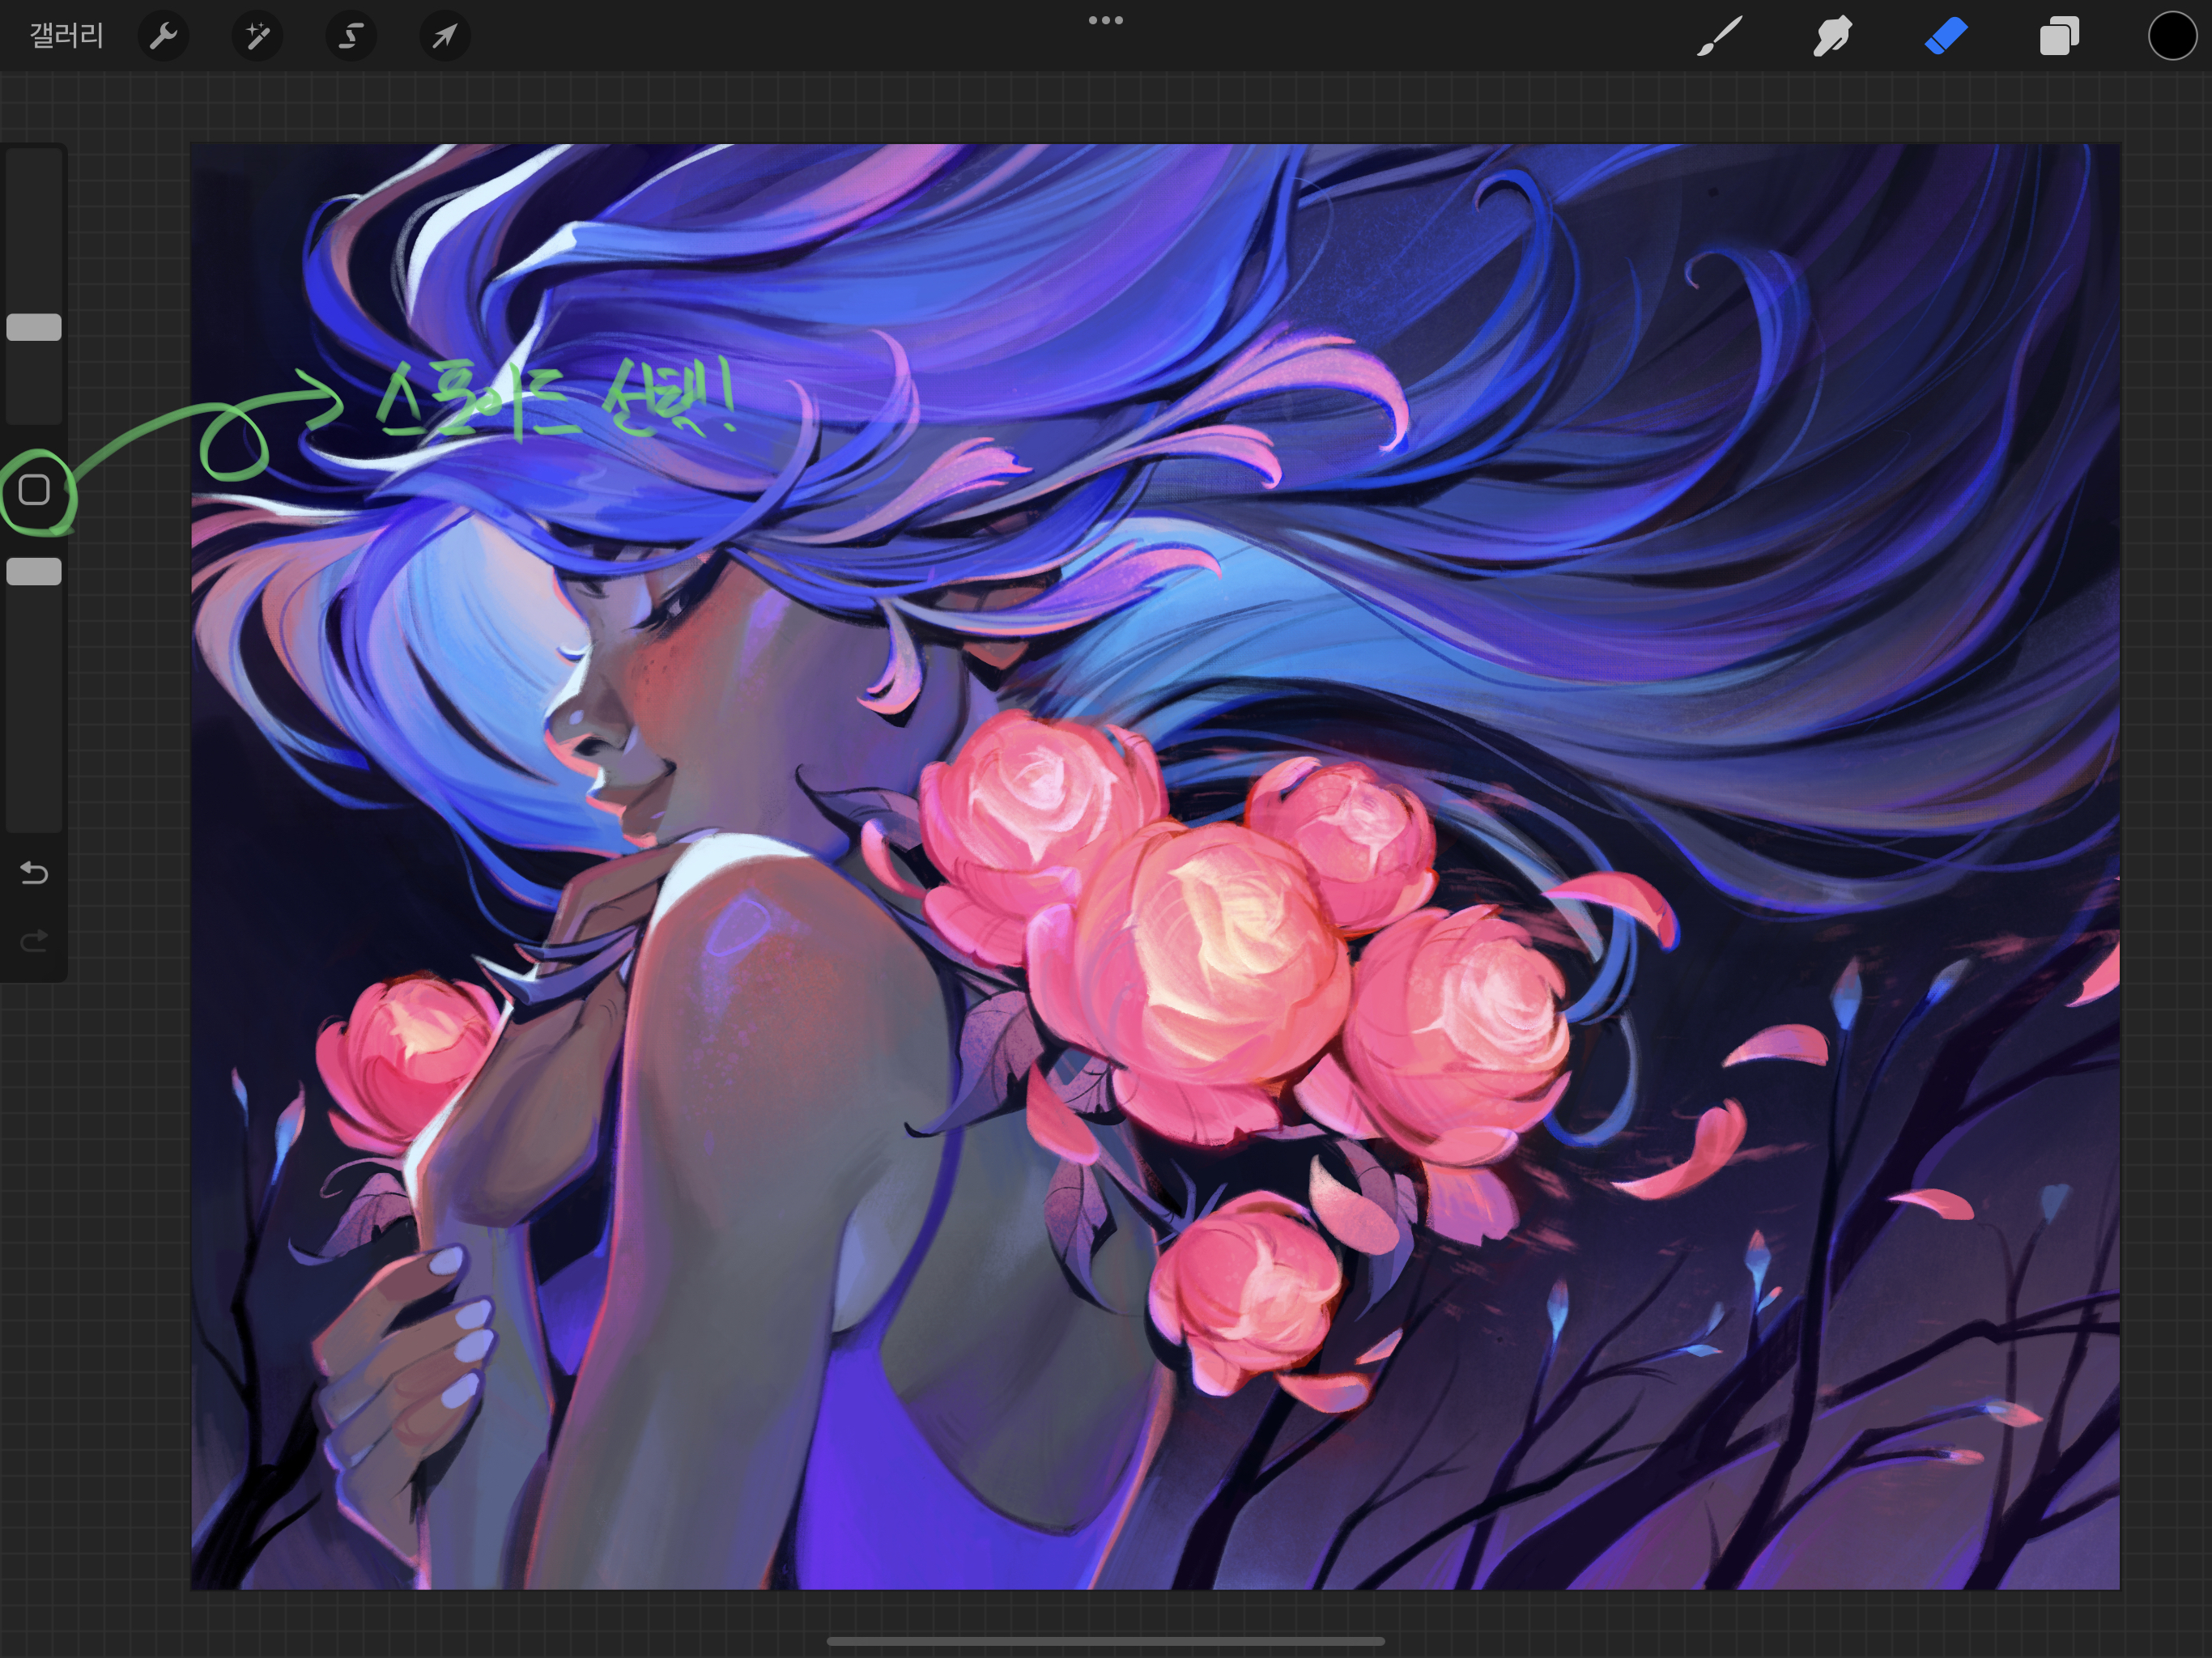The image size is (2212, 1658).
Task: Open the black active color swatch
Action: coord(2171,37)
